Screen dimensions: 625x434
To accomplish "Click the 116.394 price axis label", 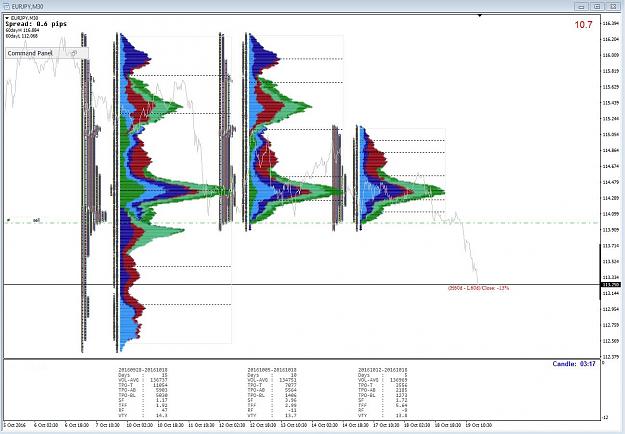I will tap(611, 23).
